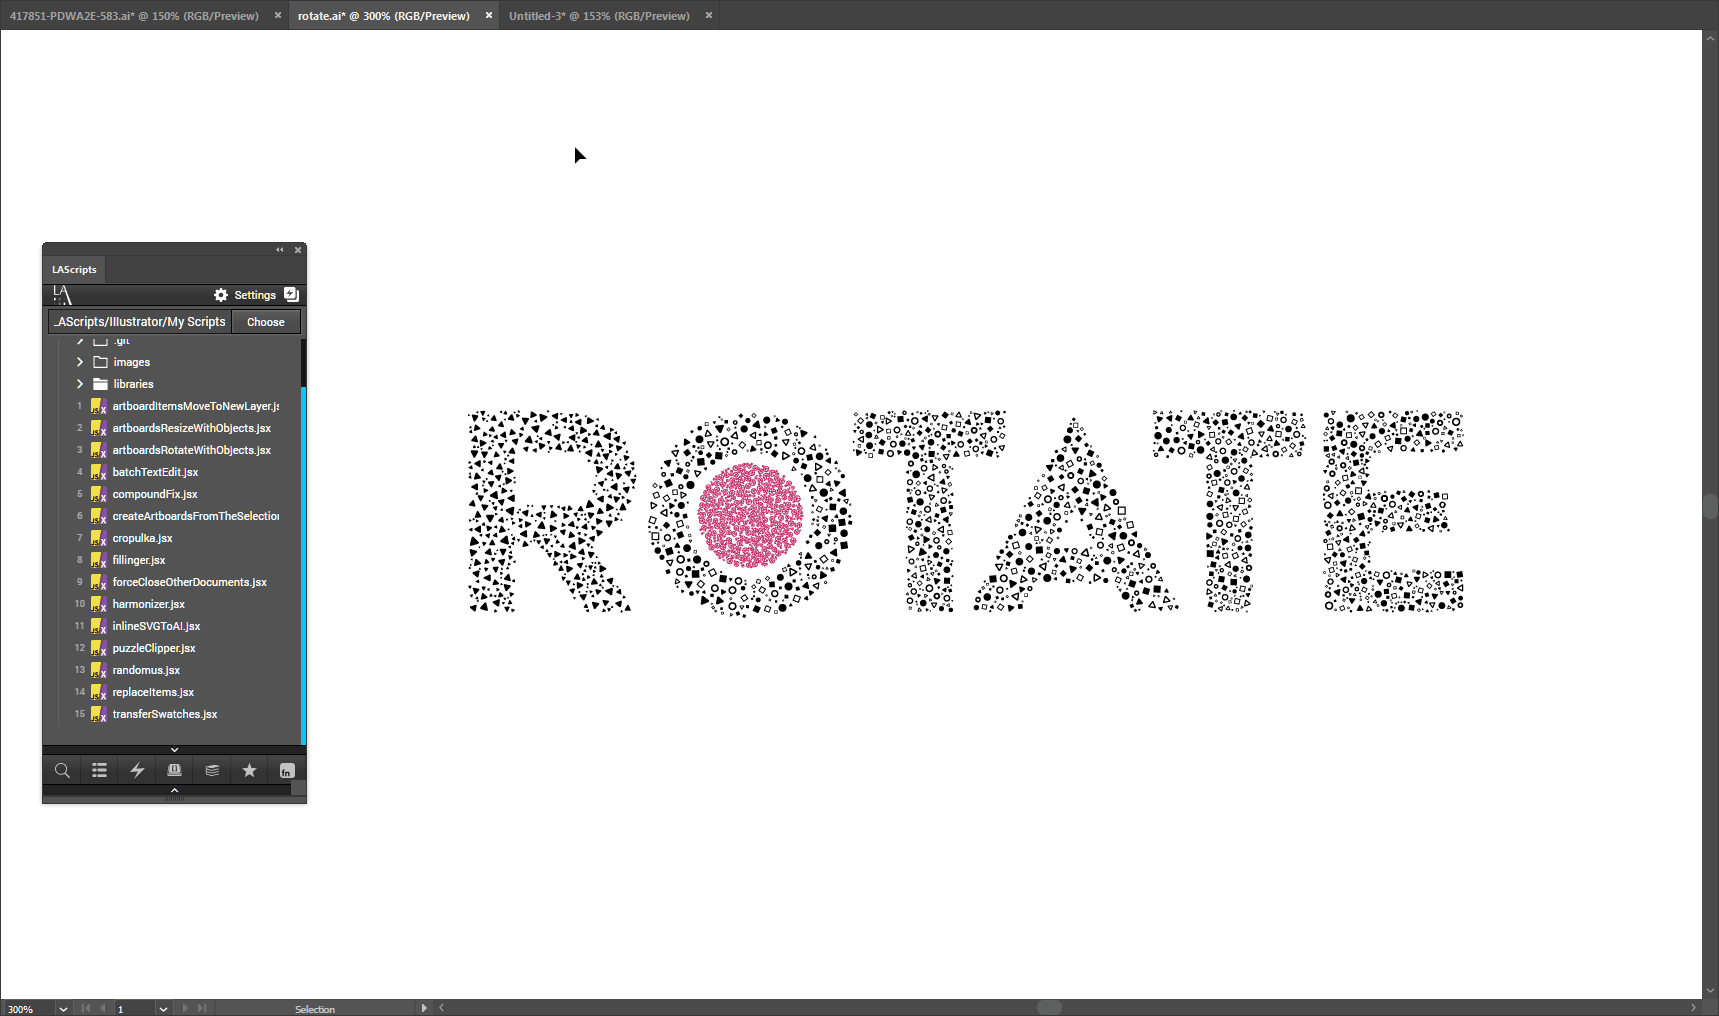Select the LAScripts panel tab
The width and height of the screenshot is (1719, 1016).
click(x=74, y=269)
